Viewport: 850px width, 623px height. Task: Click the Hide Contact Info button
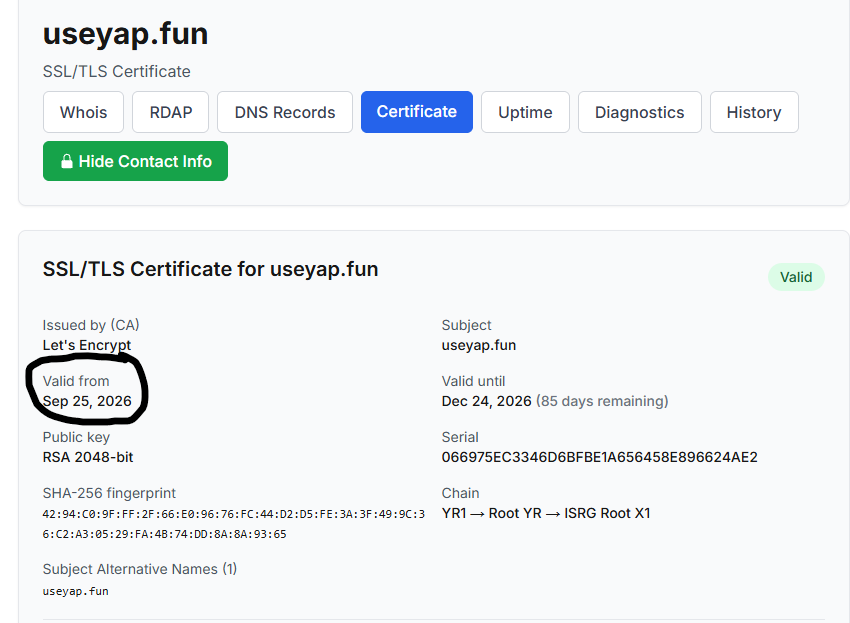click(136, 161)
